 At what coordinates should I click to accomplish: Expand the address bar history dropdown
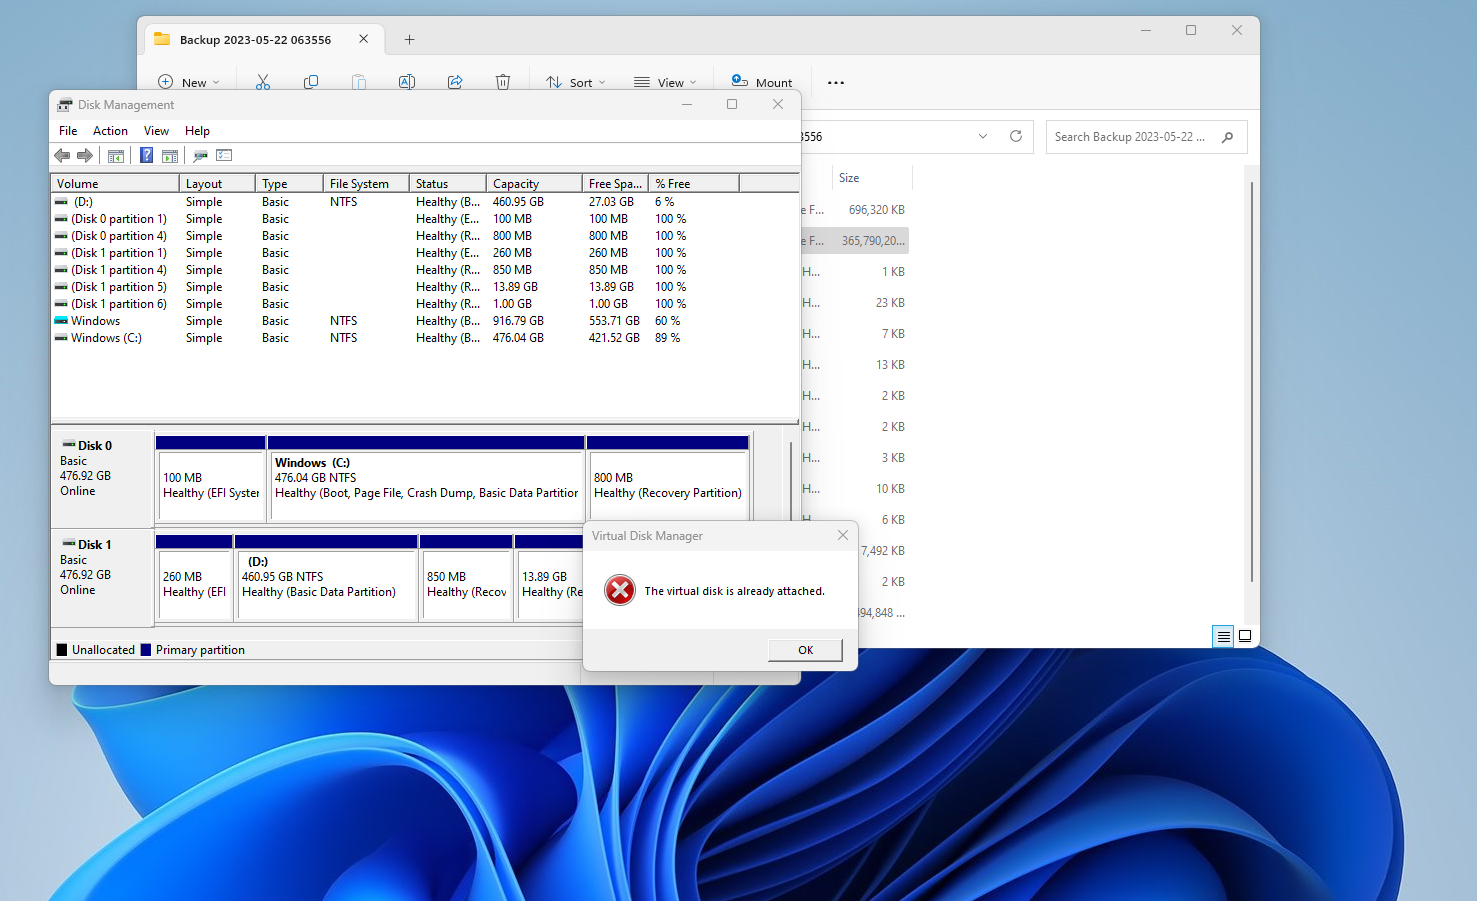983,136
